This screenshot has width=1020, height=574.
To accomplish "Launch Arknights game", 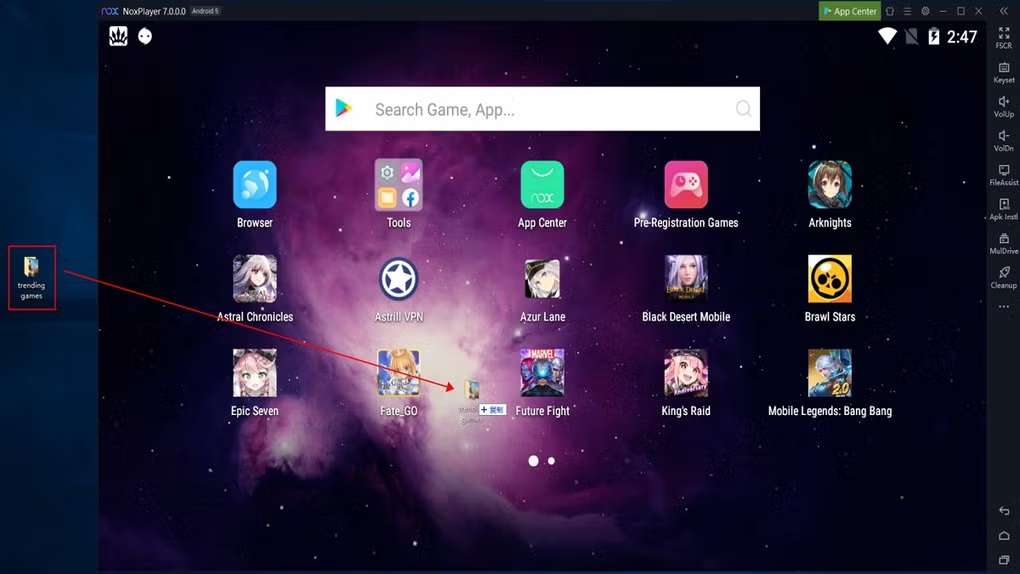I will [829, 186].
